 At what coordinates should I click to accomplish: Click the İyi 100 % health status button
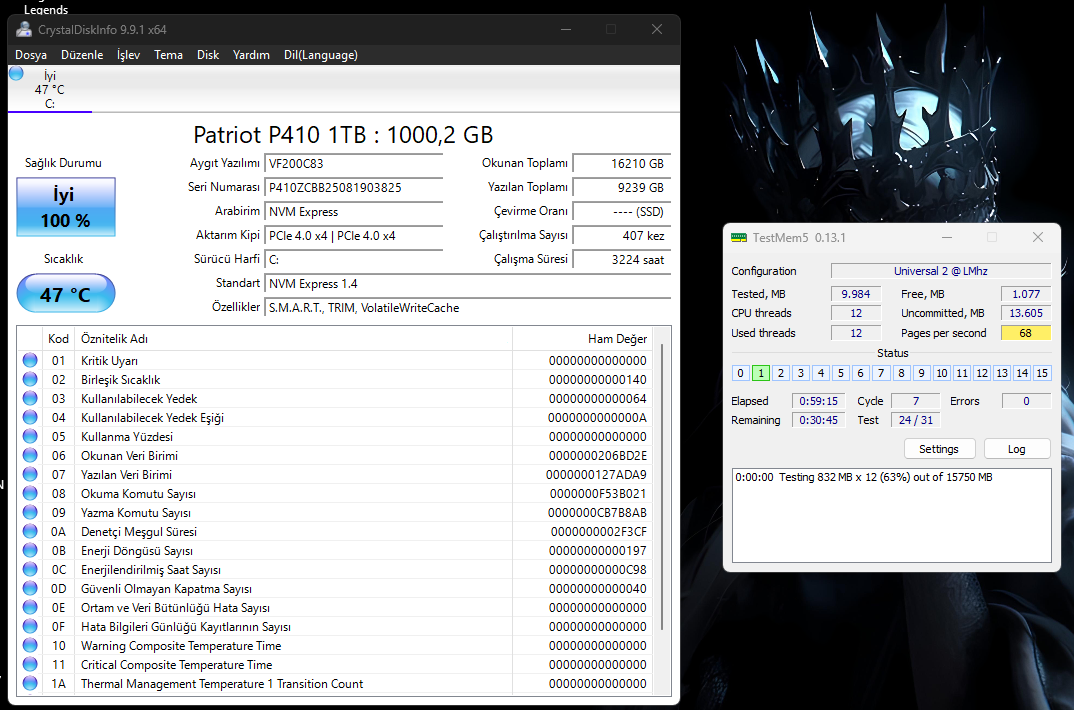pyautogui.click(x=66, y=207)
